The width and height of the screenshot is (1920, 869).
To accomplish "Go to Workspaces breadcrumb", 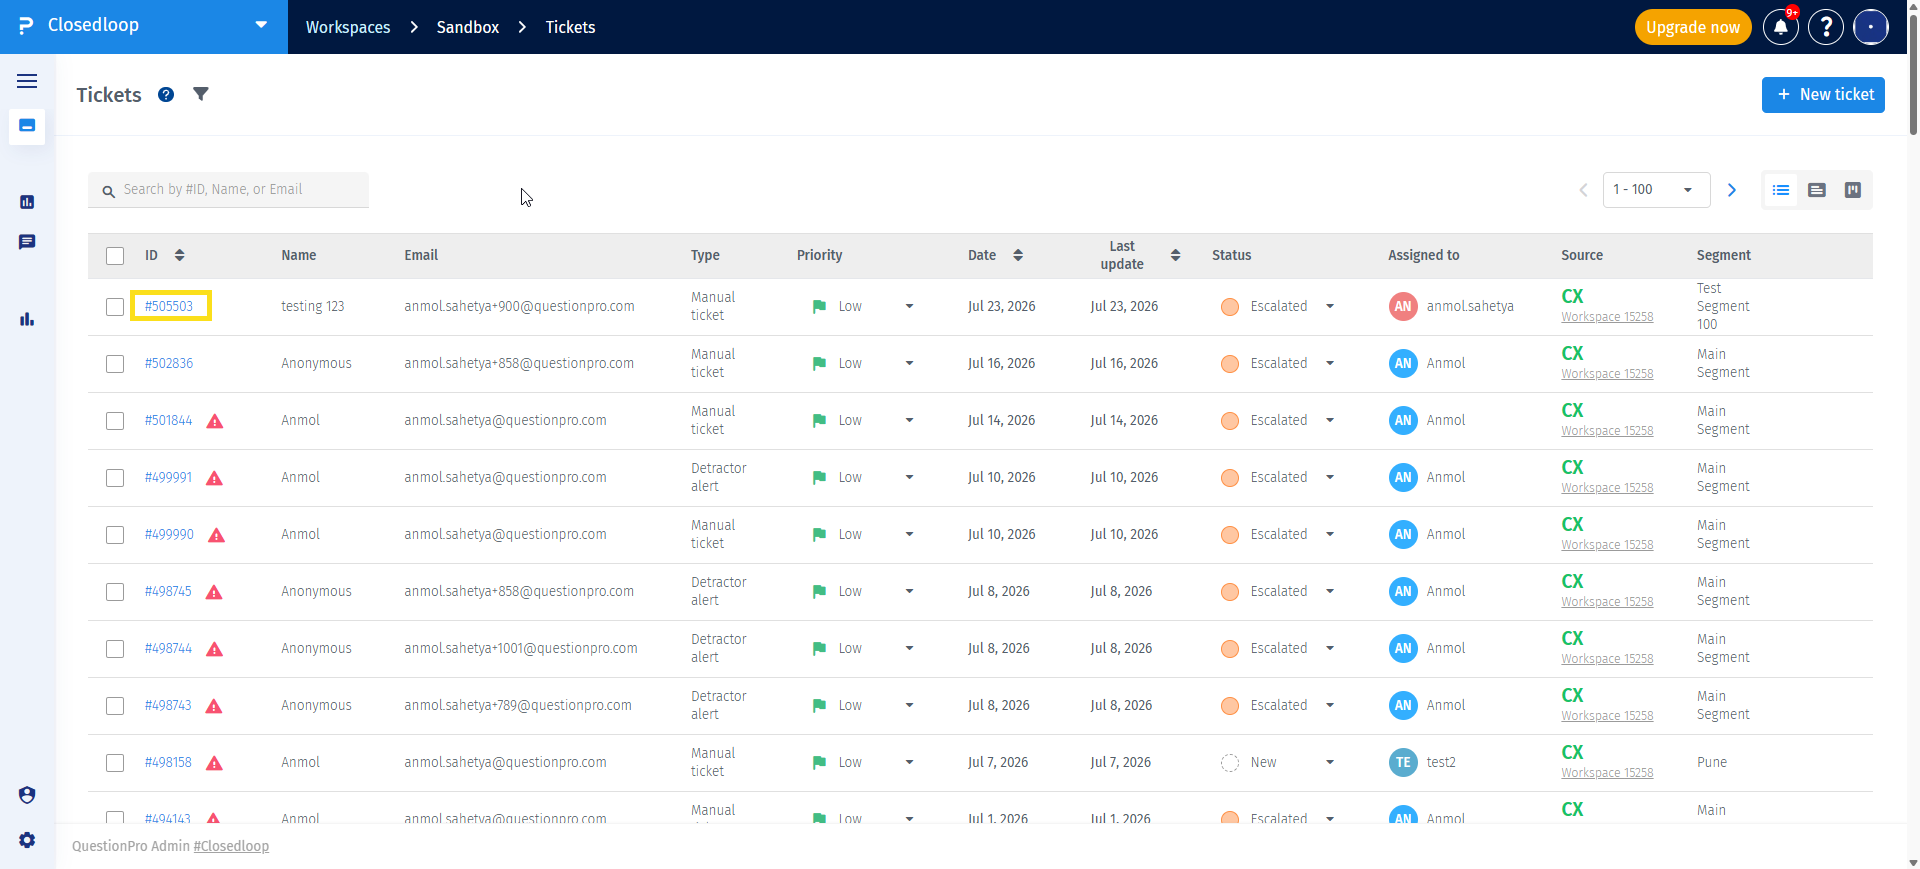I will 348,27.
